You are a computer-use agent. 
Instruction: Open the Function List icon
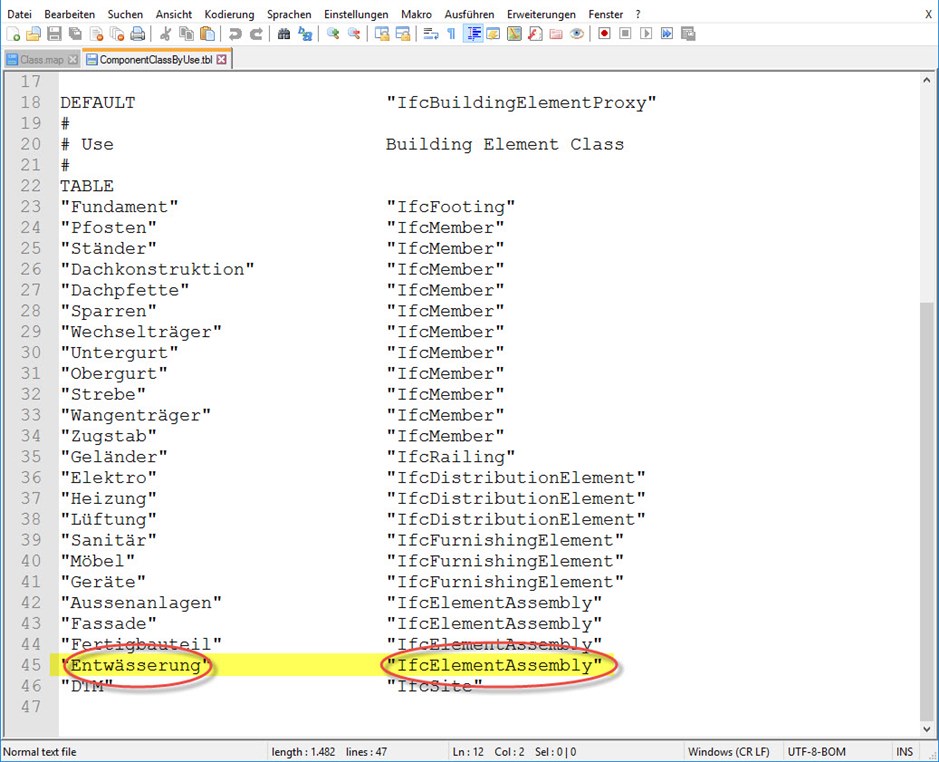click(x=535, y=34)
